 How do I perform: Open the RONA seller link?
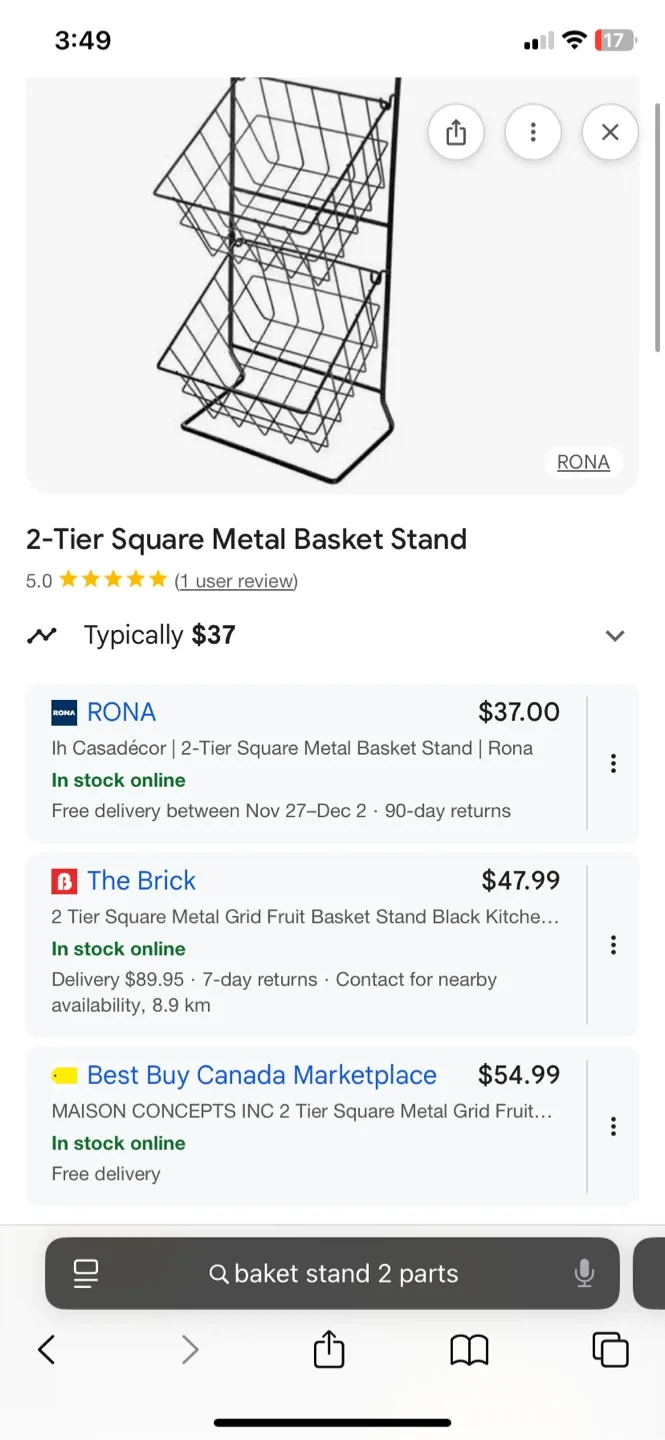click(121, 712)
